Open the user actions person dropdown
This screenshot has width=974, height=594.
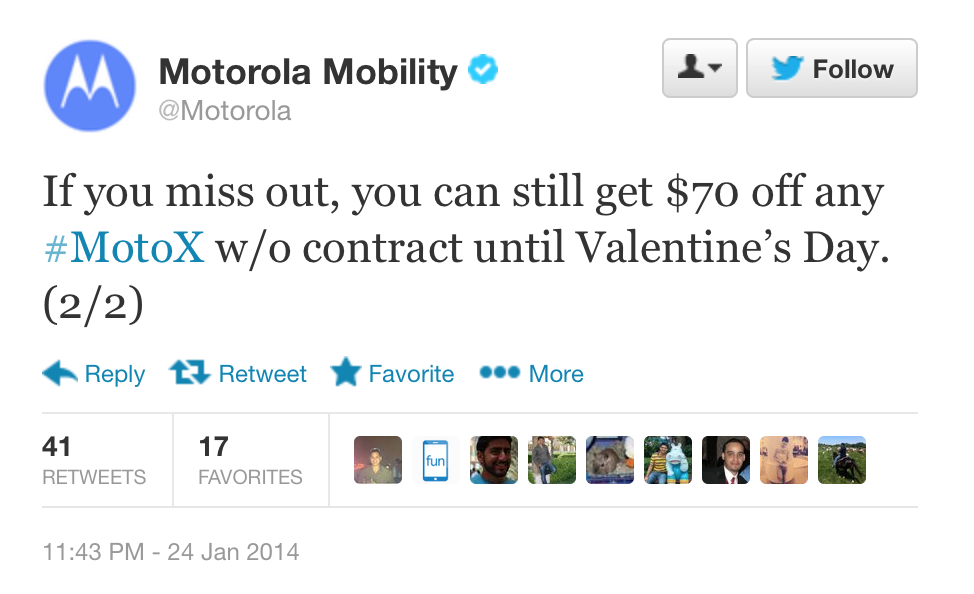tap(699, 68)
